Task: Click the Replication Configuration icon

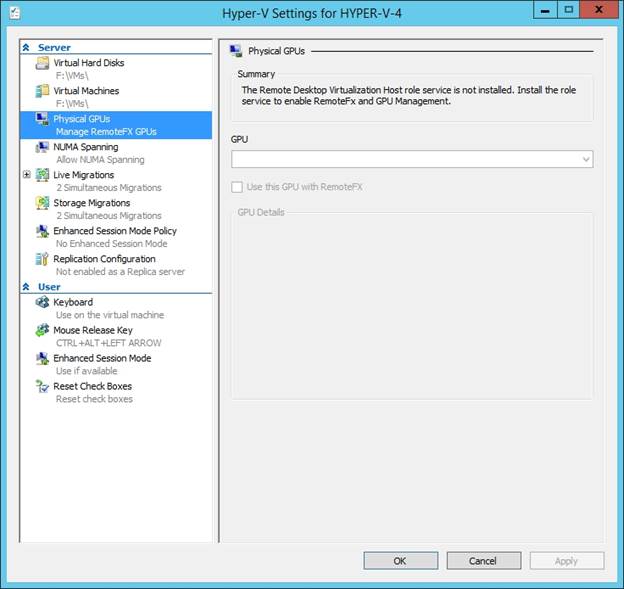Action: 42,259
